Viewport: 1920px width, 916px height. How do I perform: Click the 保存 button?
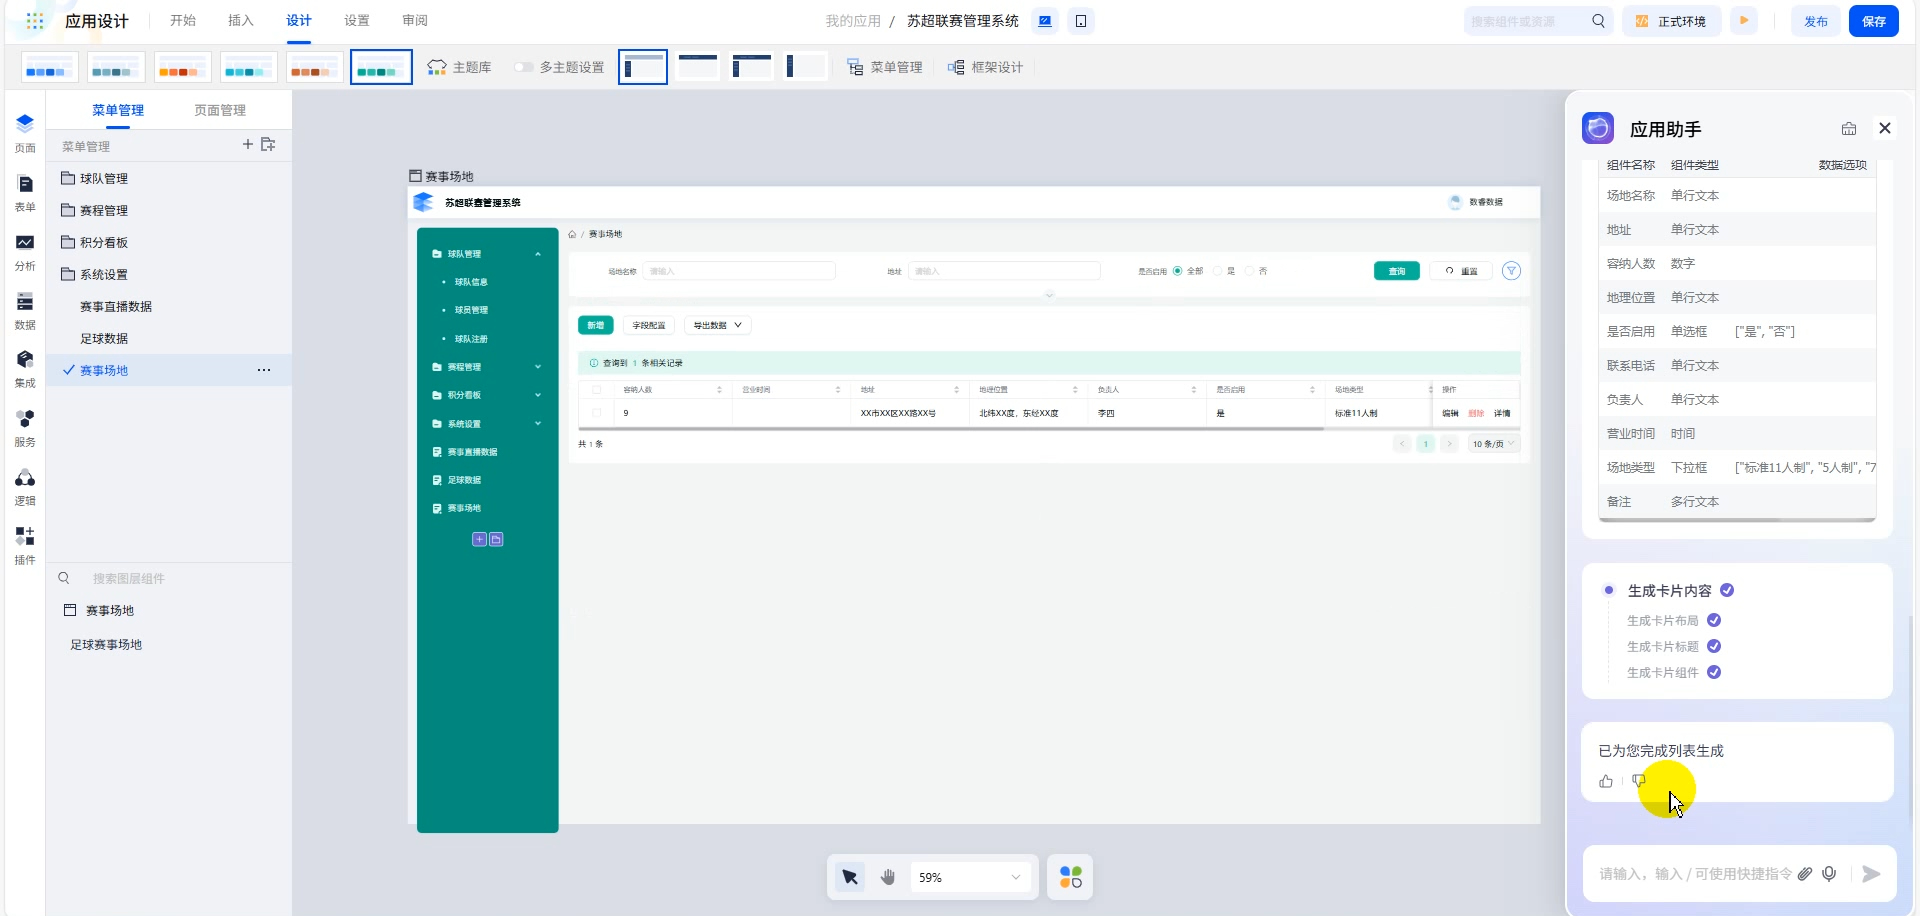1873,21
